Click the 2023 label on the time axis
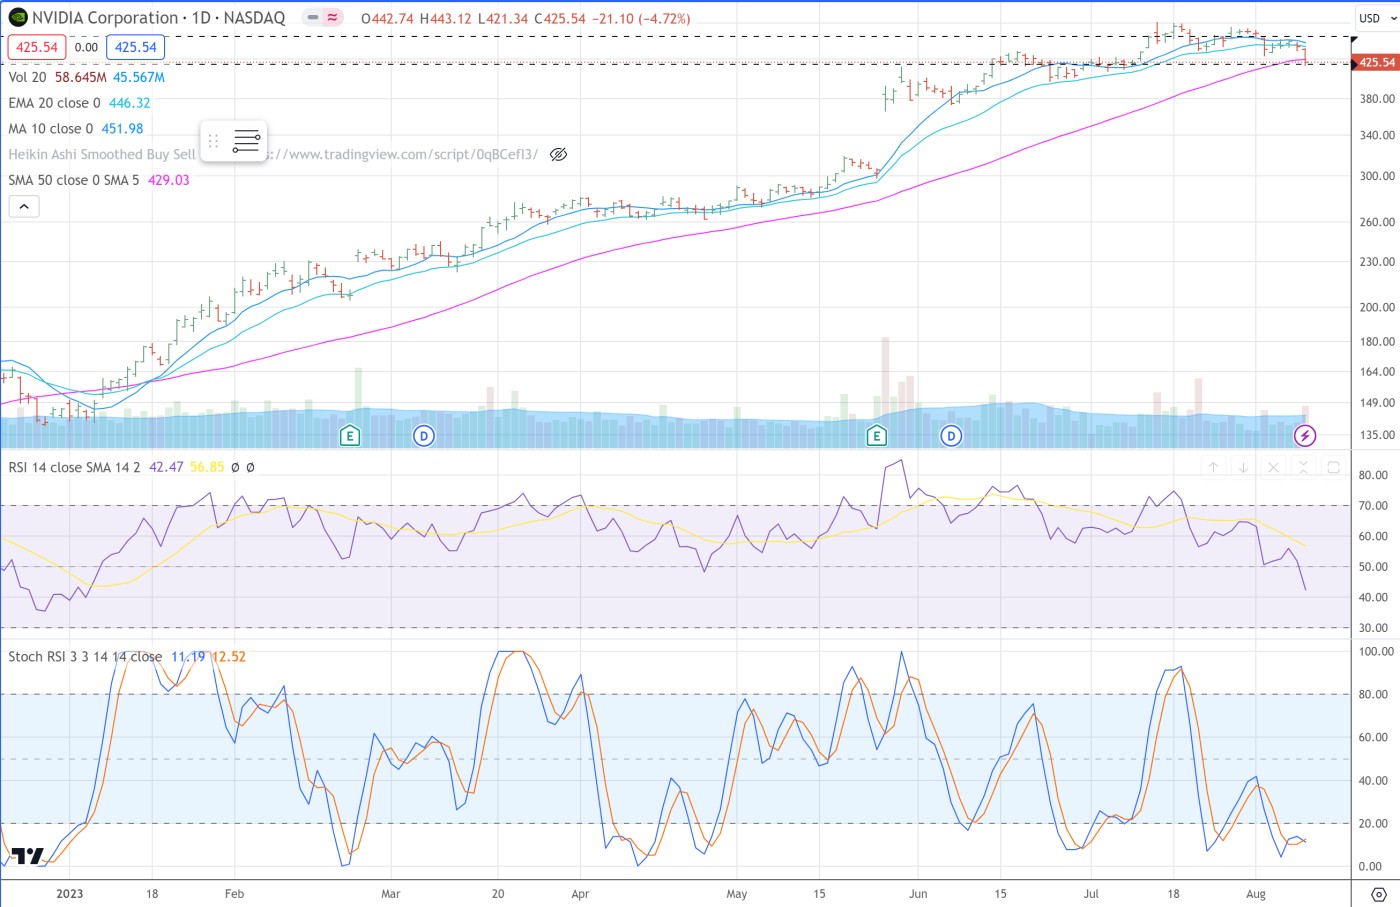 tap(70, 894)
